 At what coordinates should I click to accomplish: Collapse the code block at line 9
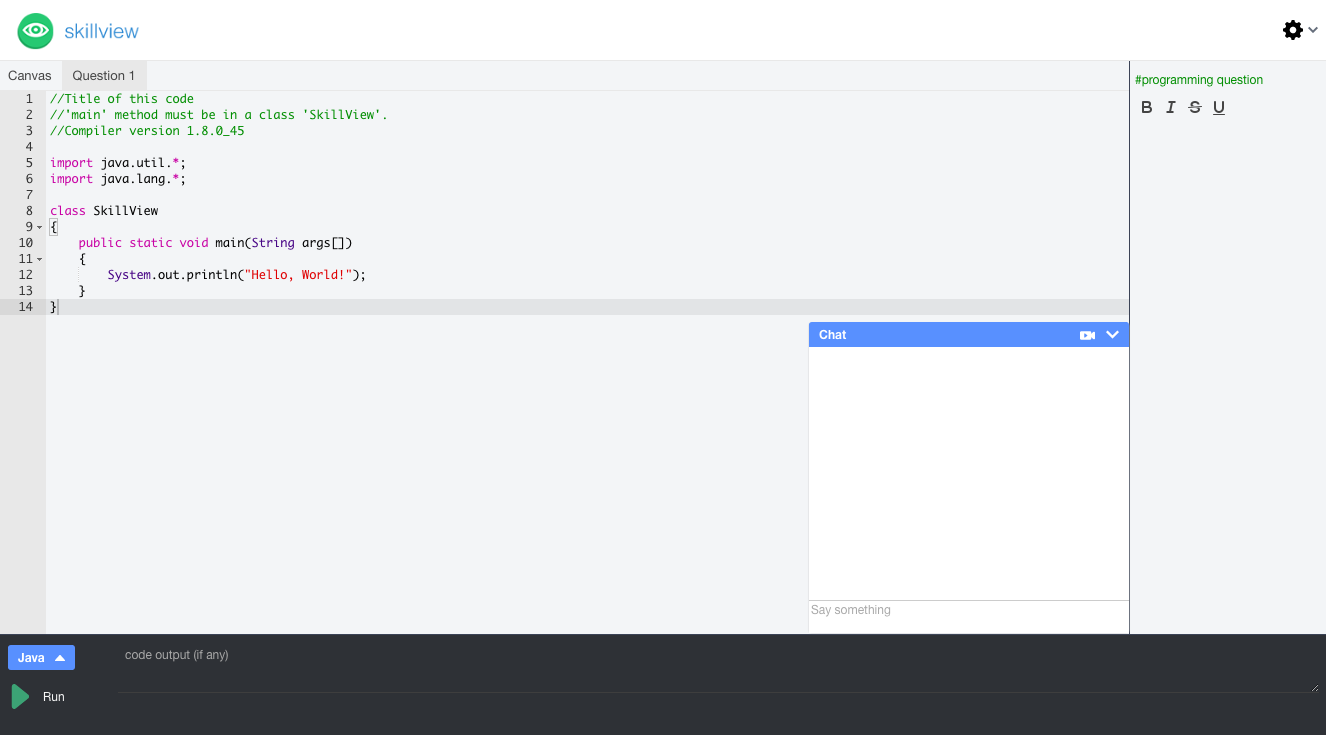pyautogui.click(x=39, y=227)
